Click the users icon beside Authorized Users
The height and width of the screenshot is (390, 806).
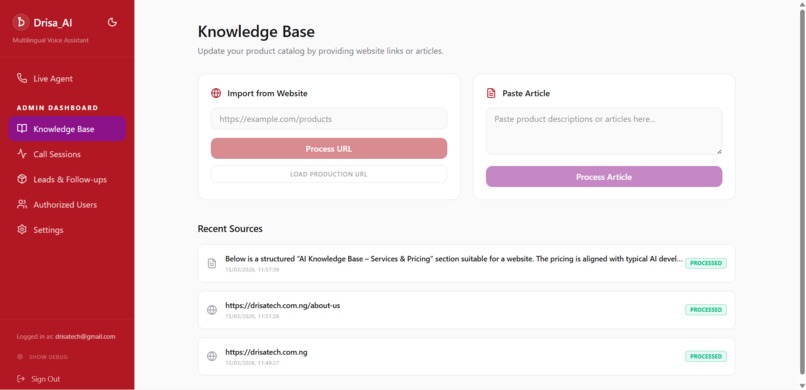coord(22,204)
